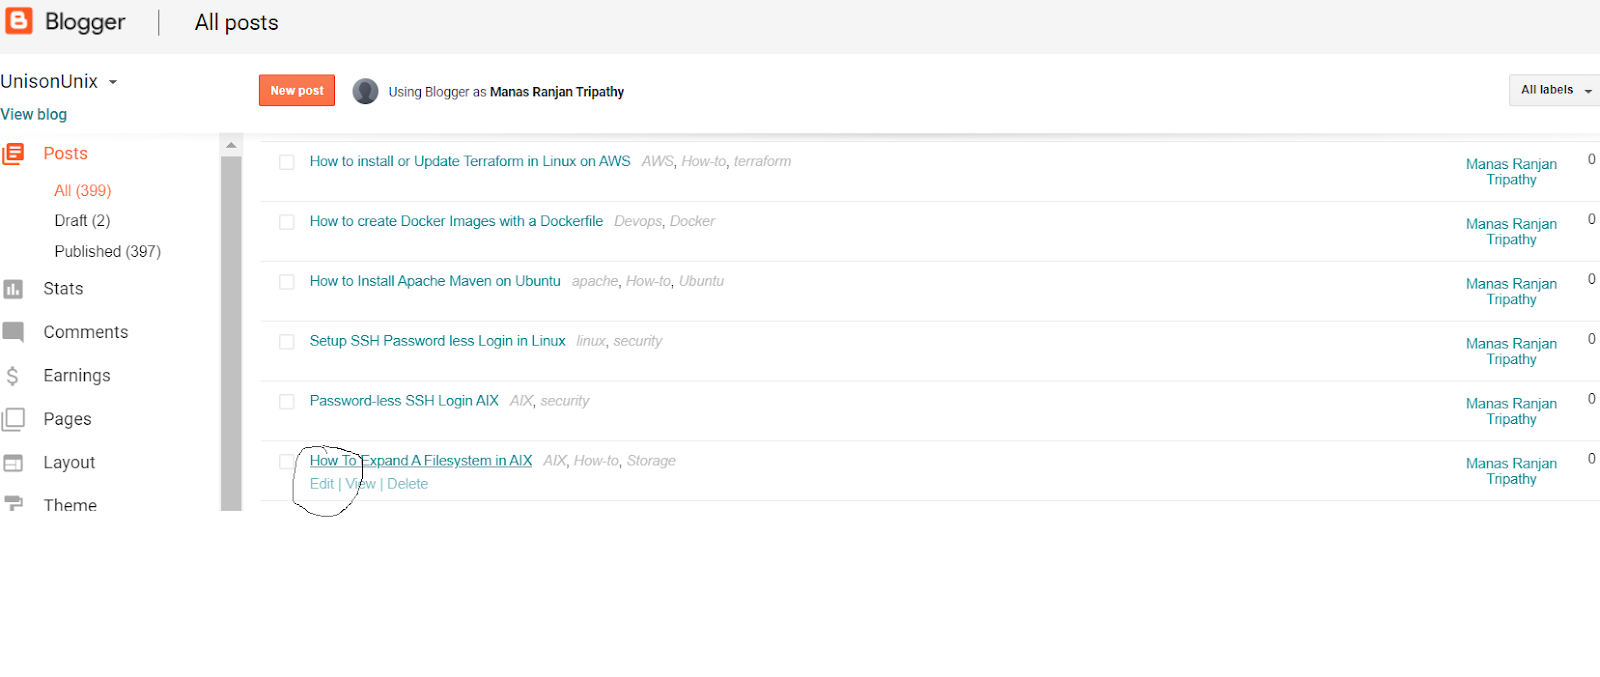Tick checkbox for Password-less SSH Login AIX post
Viewport: 1600px width, 677px height.
[x=287, y=402]
